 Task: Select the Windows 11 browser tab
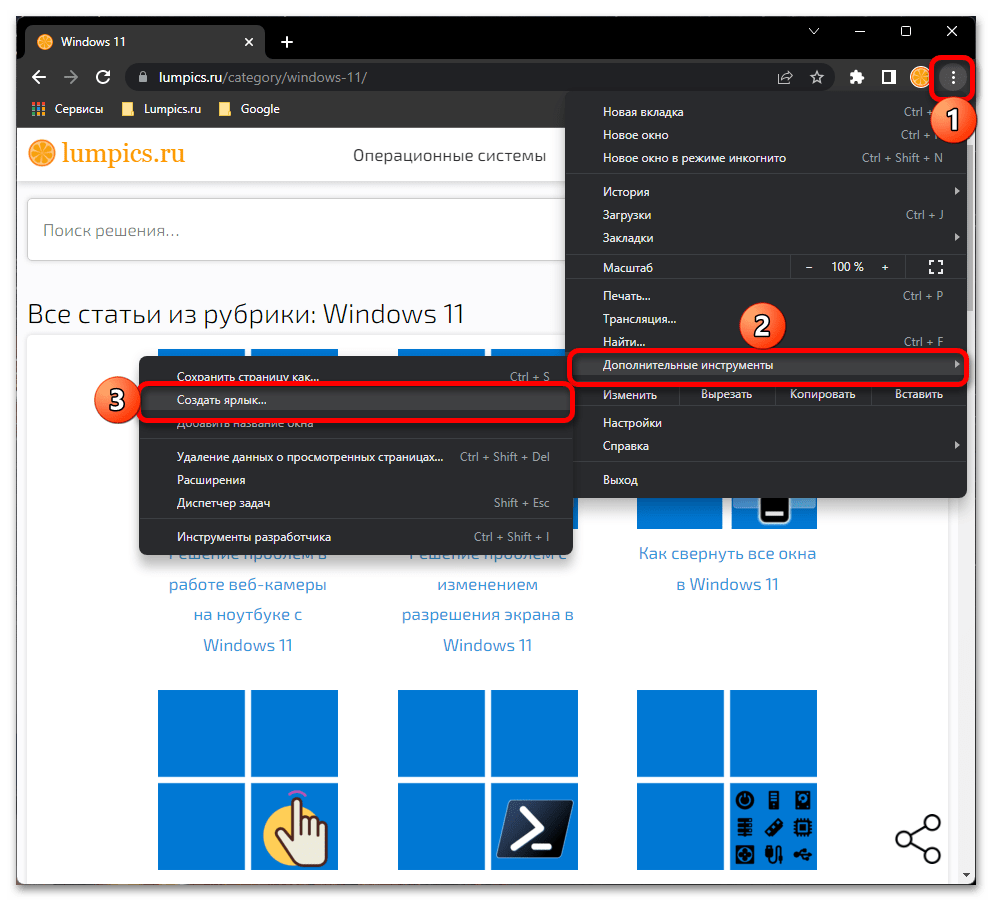[146, 42]
